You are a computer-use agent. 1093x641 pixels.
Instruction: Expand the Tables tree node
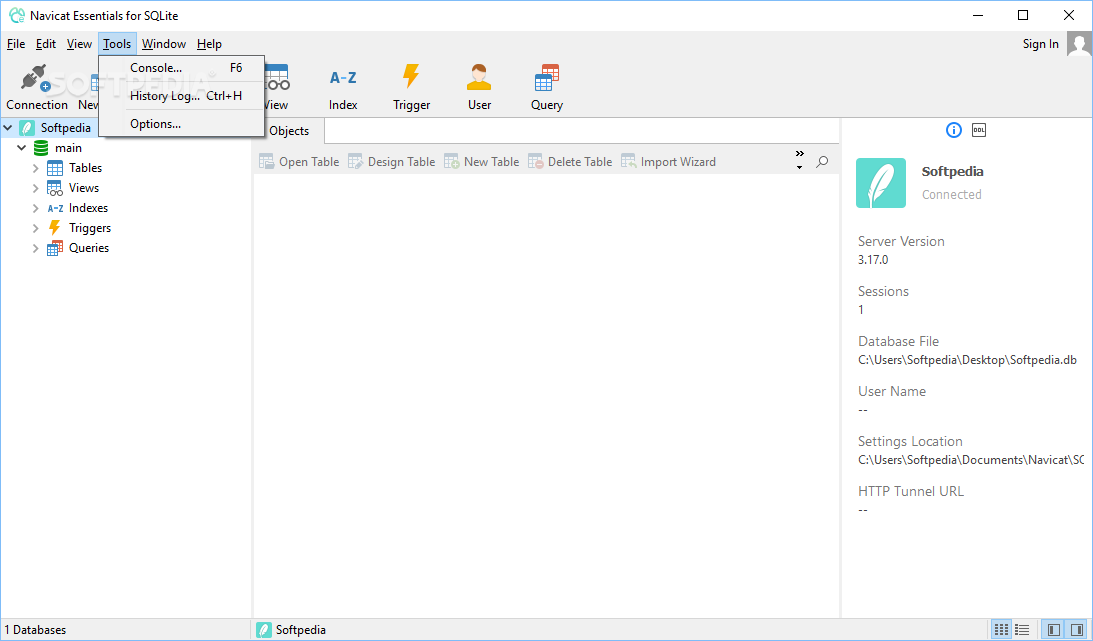(x=36, y=168)
